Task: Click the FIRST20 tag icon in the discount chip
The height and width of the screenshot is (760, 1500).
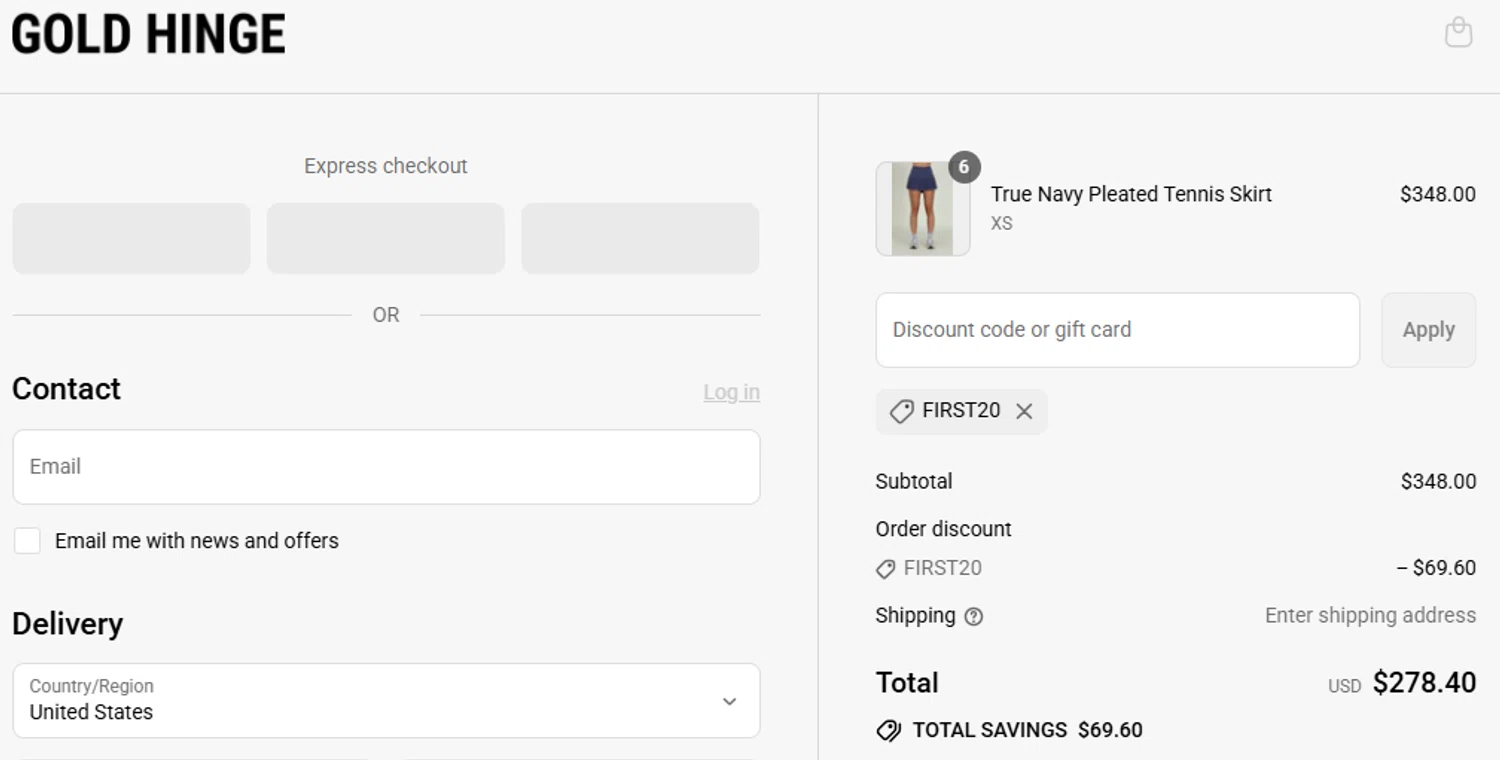Action: pos(901,411)
